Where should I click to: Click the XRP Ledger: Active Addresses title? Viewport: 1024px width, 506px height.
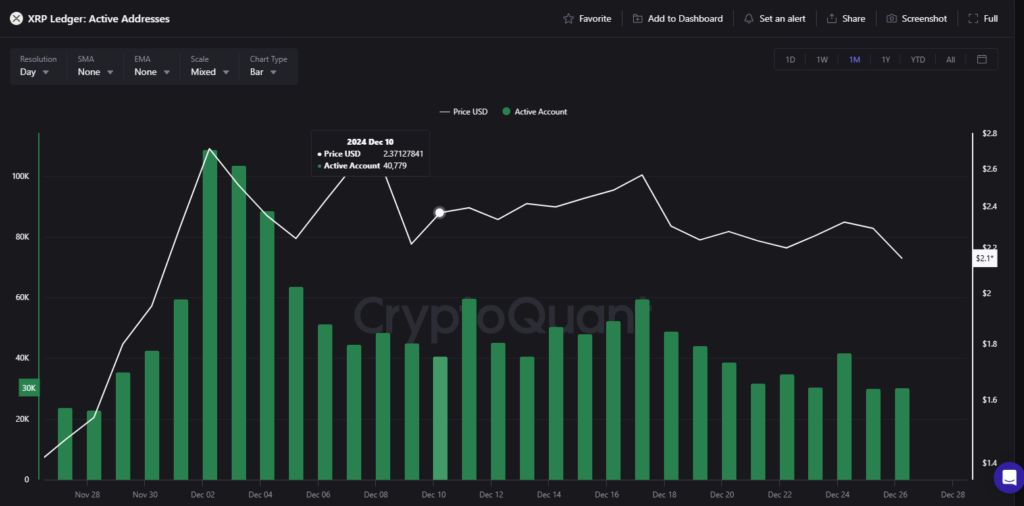pos(99,19)
